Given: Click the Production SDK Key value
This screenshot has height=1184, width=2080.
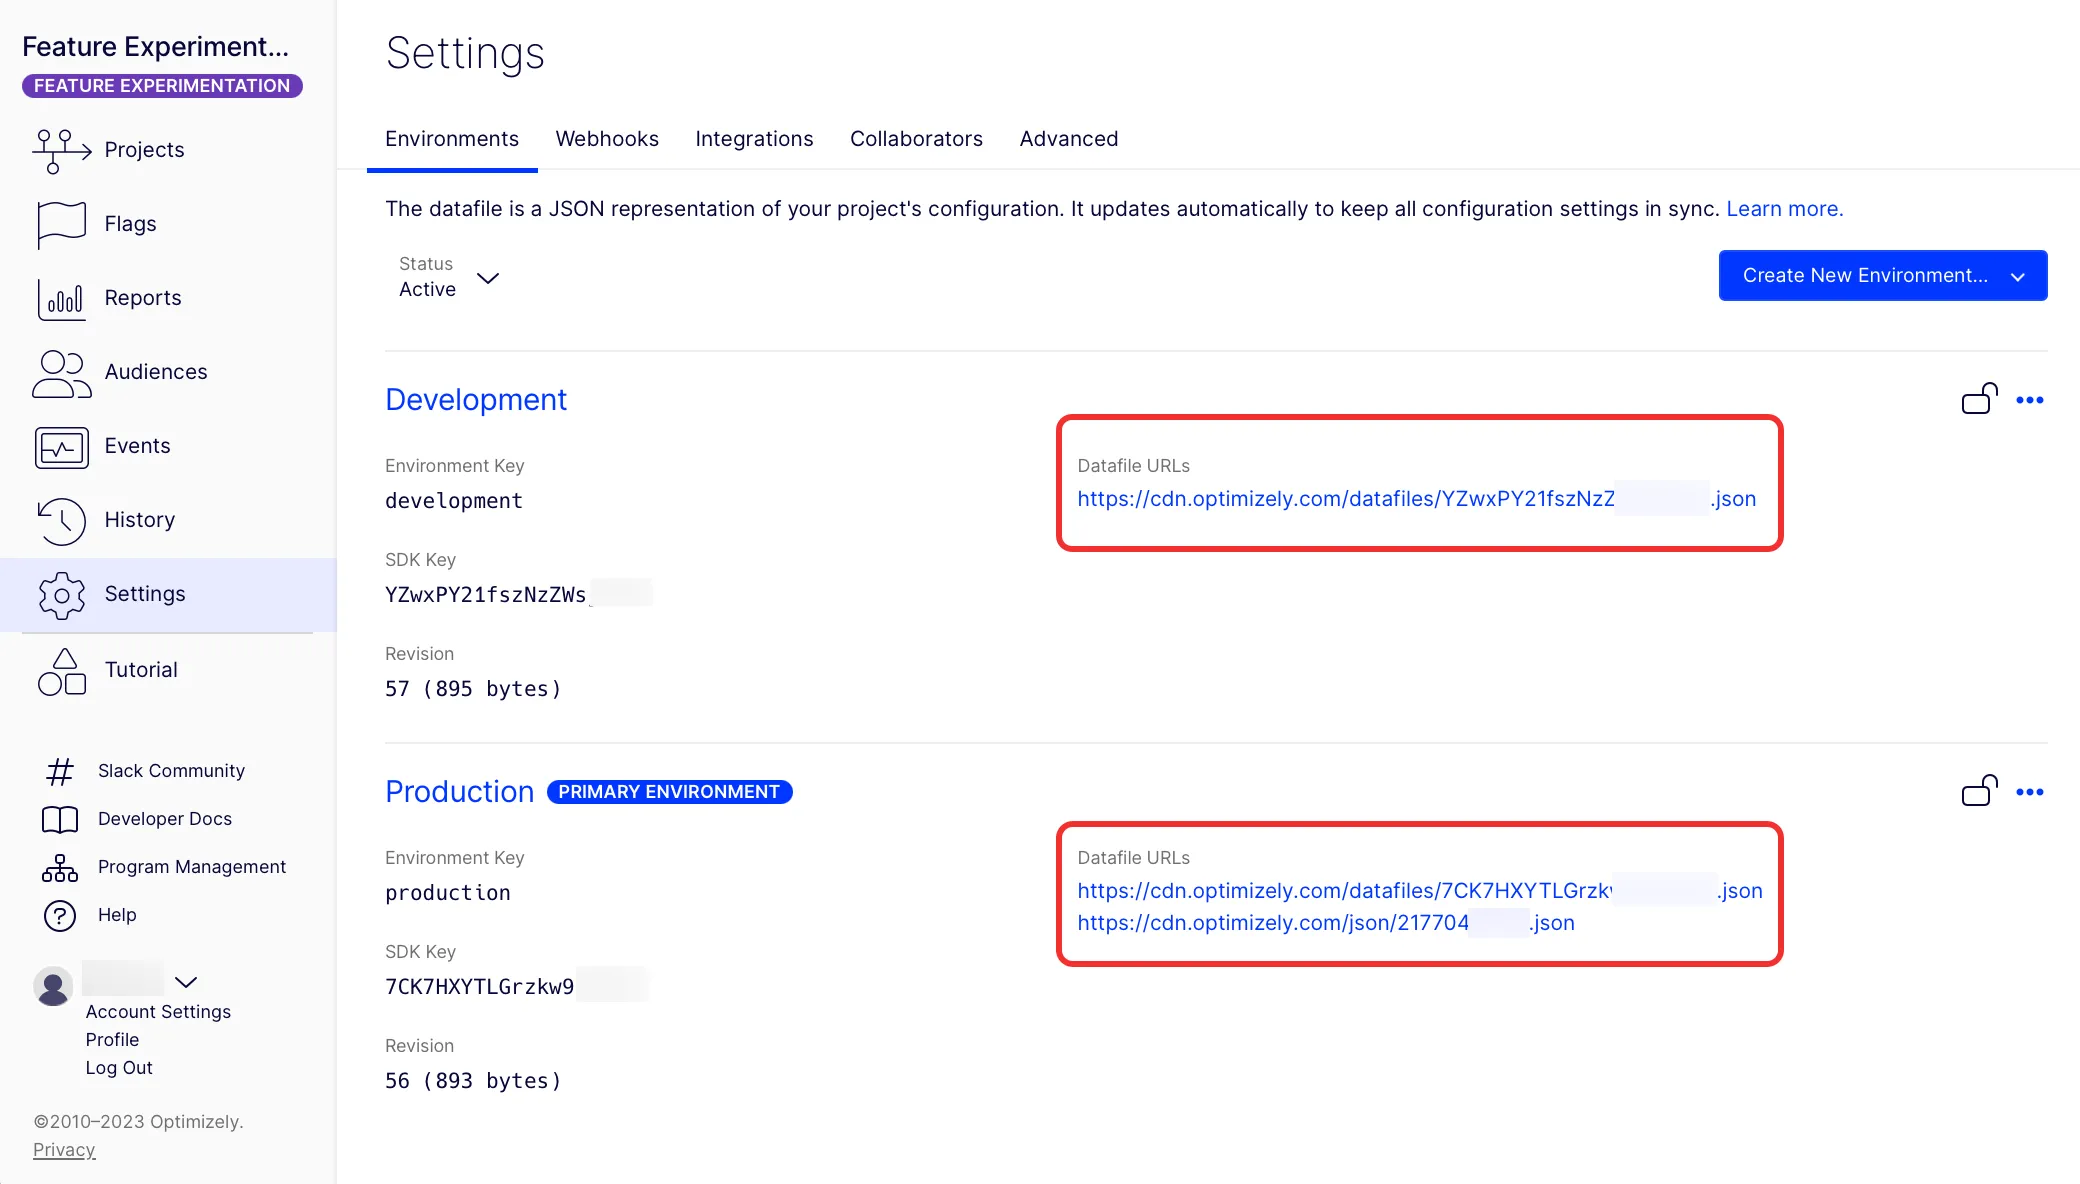Looking at the screenshot, I should click(516, 987).
